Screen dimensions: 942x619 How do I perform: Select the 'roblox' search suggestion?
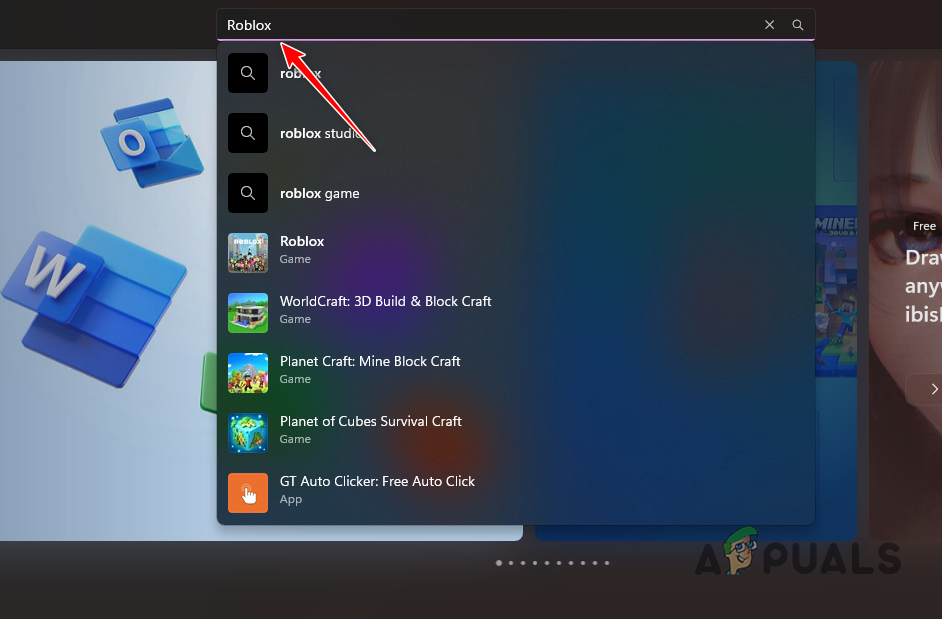515,73
